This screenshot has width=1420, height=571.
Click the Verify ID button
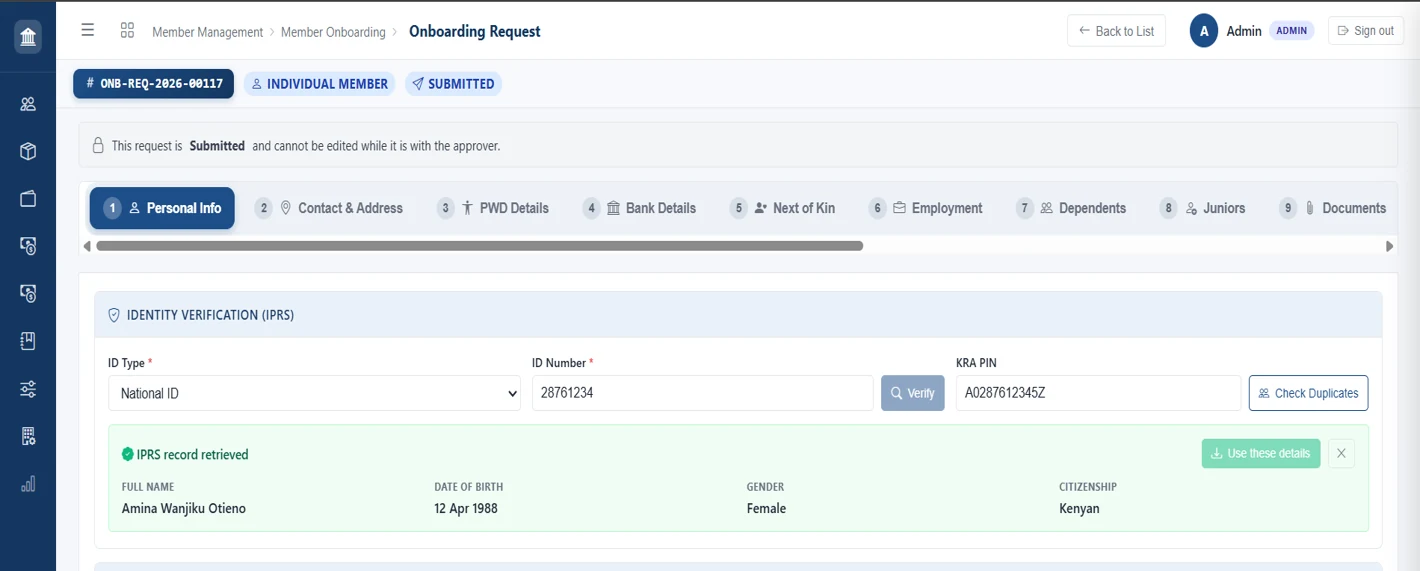point(913,393)
